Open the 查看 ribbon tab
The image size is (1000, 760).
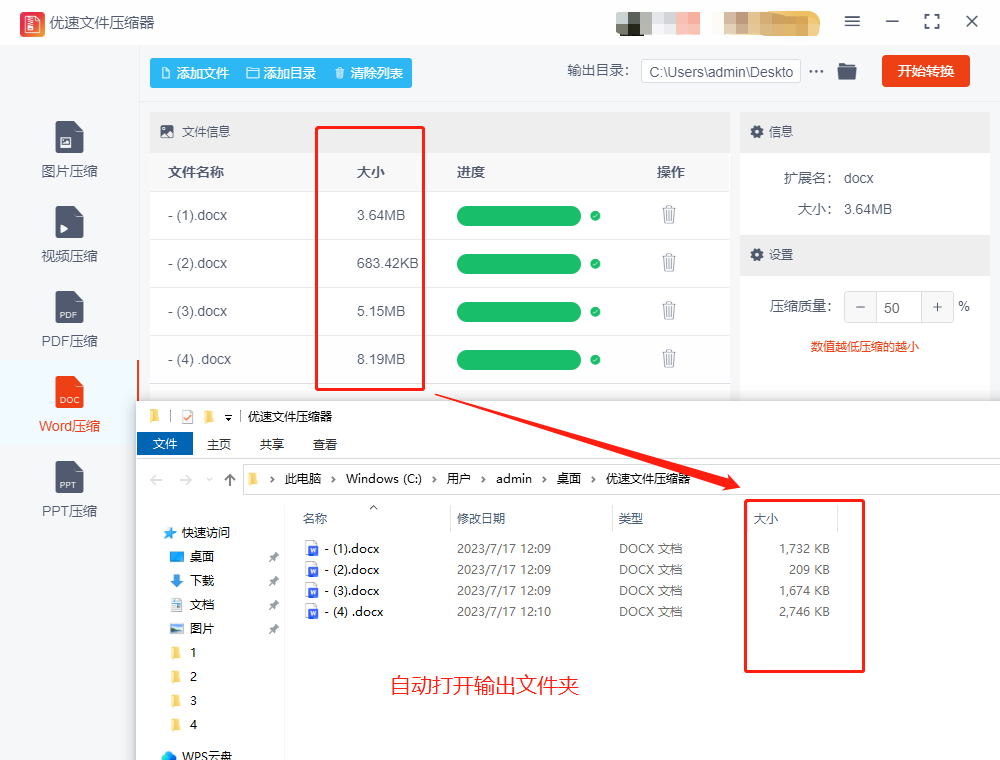pyautogui.click(x=325, y=444)
